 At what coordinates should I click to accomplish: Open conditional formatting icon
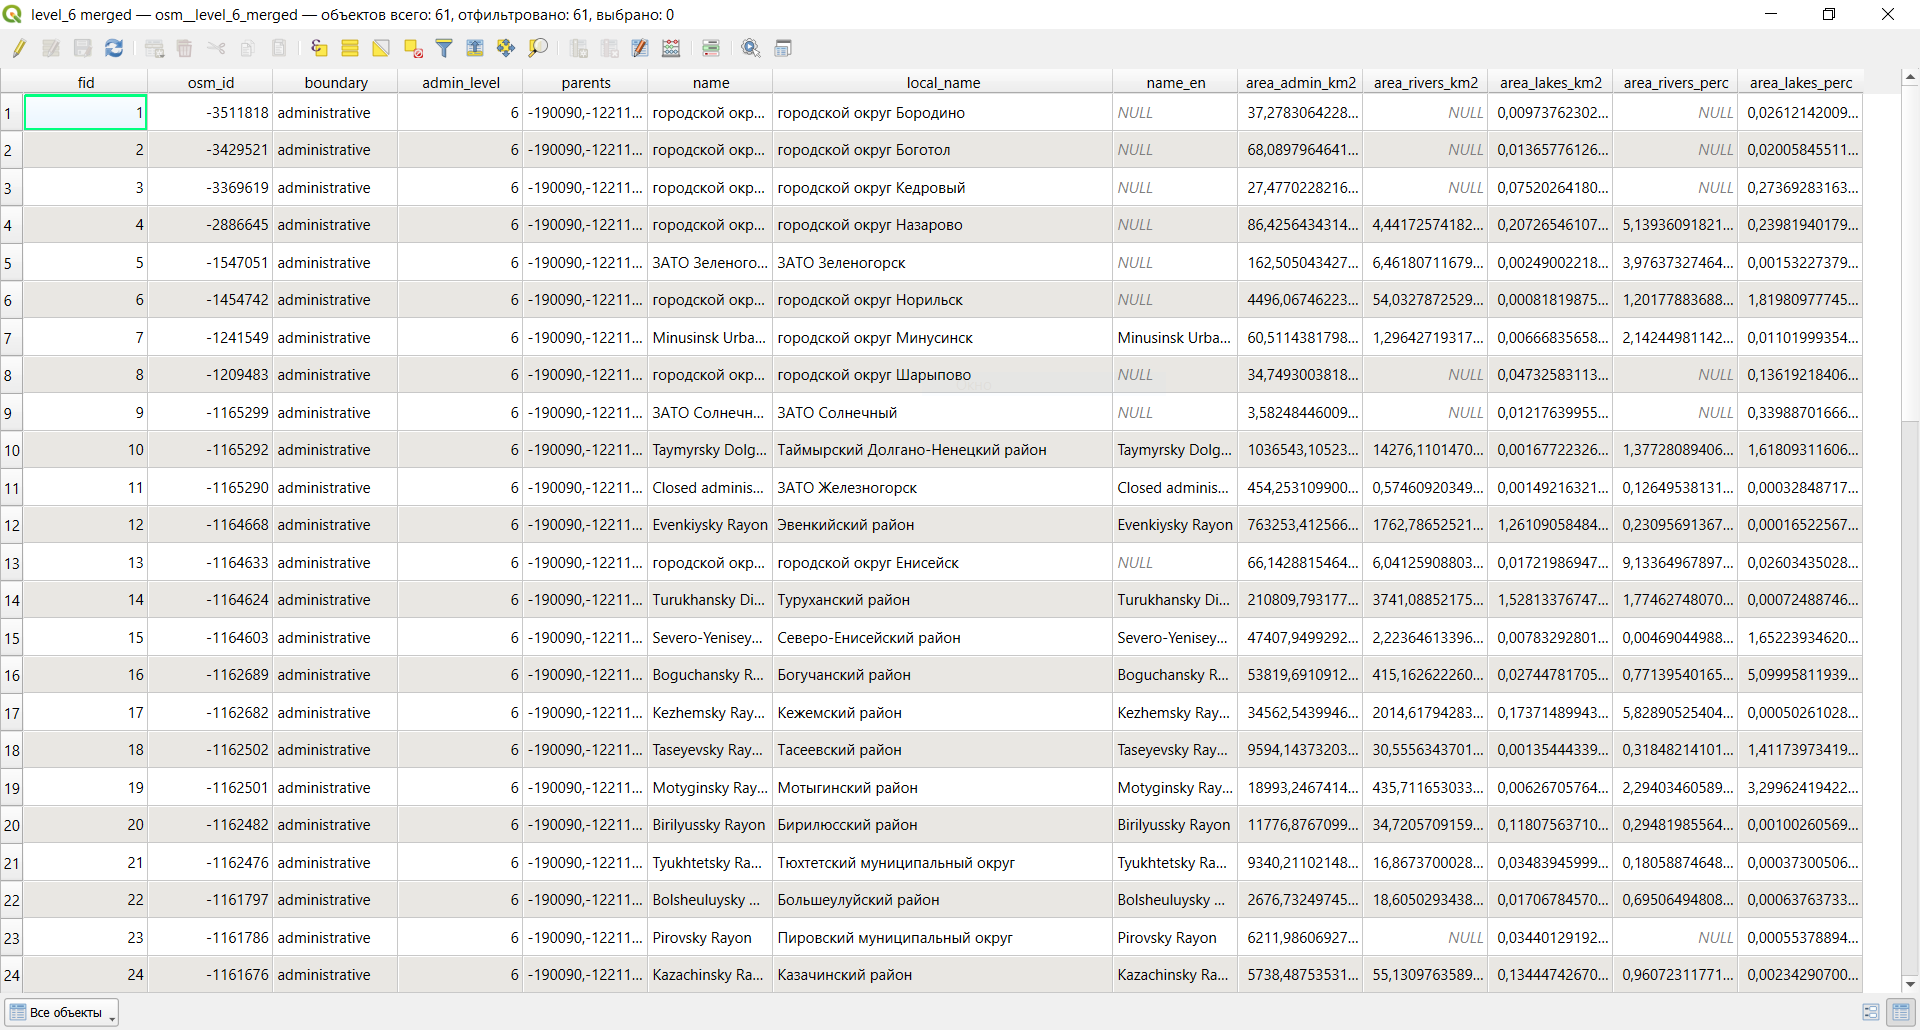(711, 48)
